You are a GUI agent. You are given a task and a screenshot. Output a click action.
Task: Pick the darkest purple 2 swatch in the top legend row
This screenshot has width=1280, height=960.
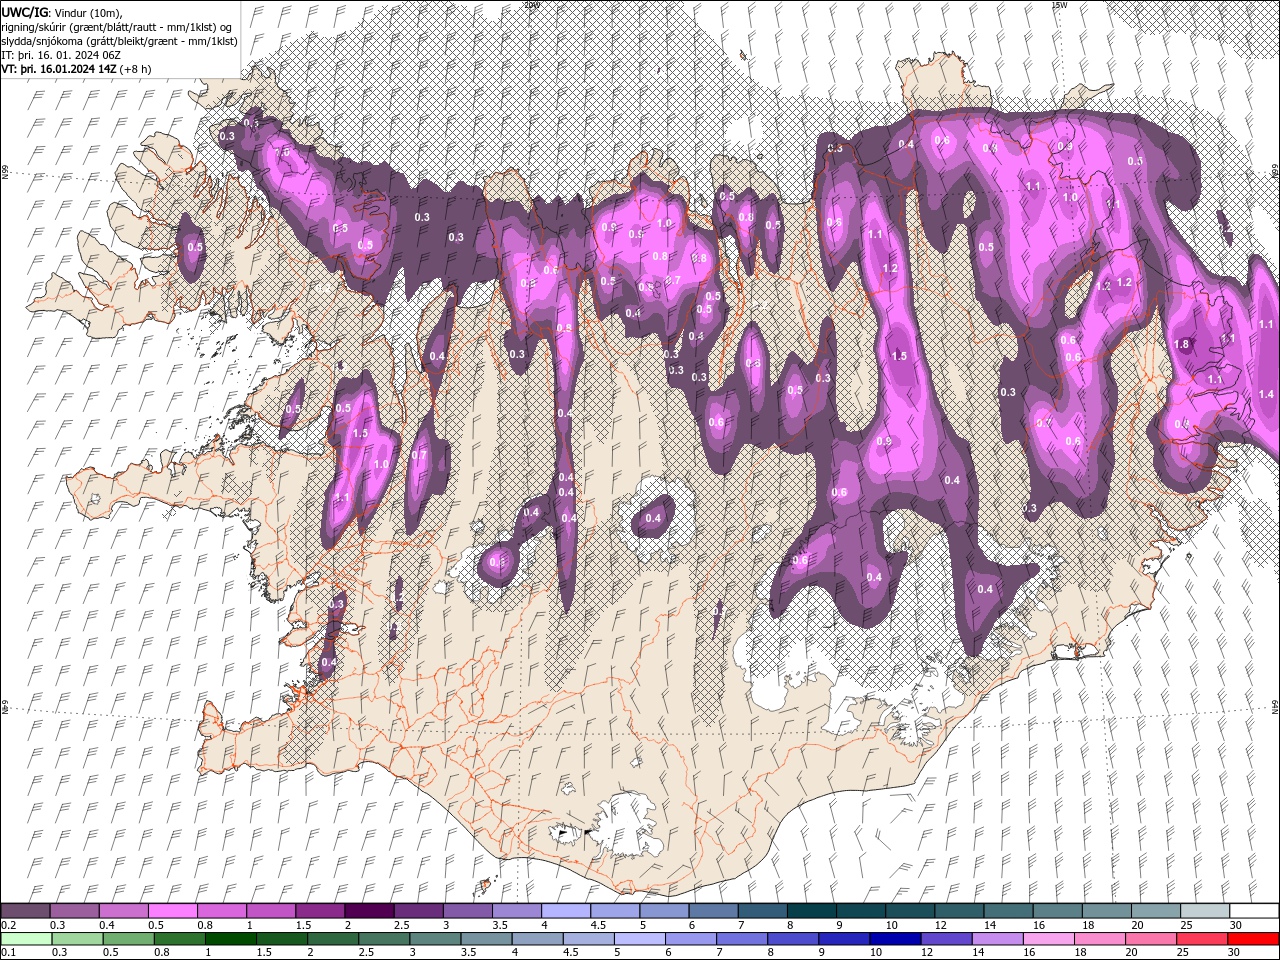point(369,911)
